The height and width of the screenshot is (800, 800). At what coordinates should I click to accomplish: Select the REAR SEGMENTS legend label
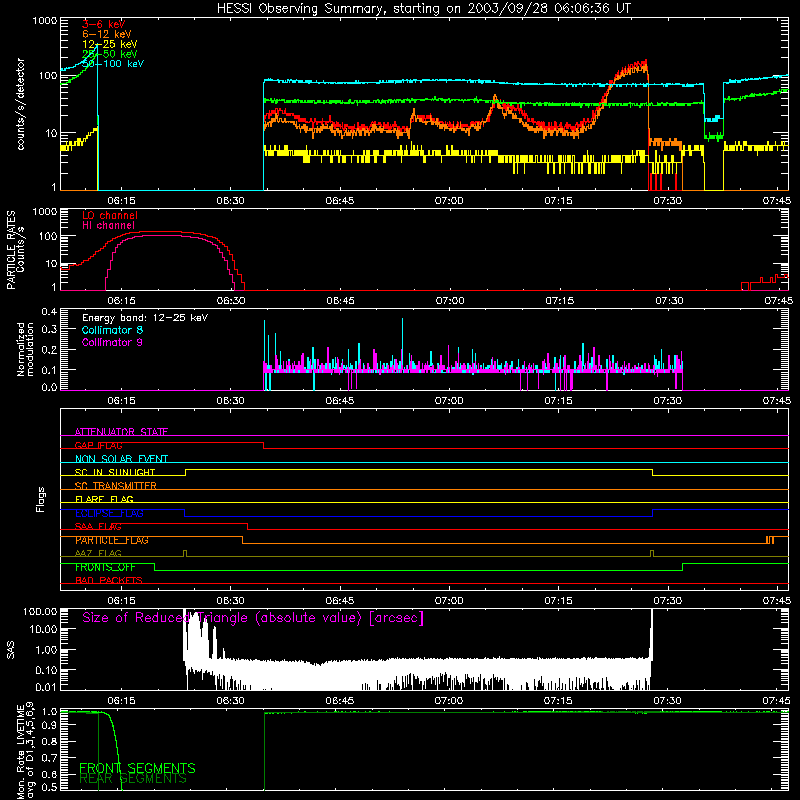[x=133, y=779]
